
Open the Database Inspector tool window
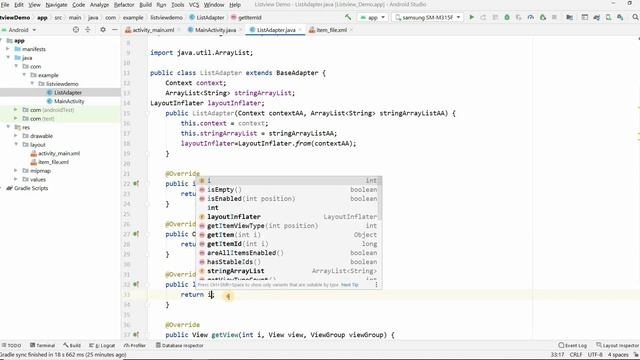tap(180, 345)
